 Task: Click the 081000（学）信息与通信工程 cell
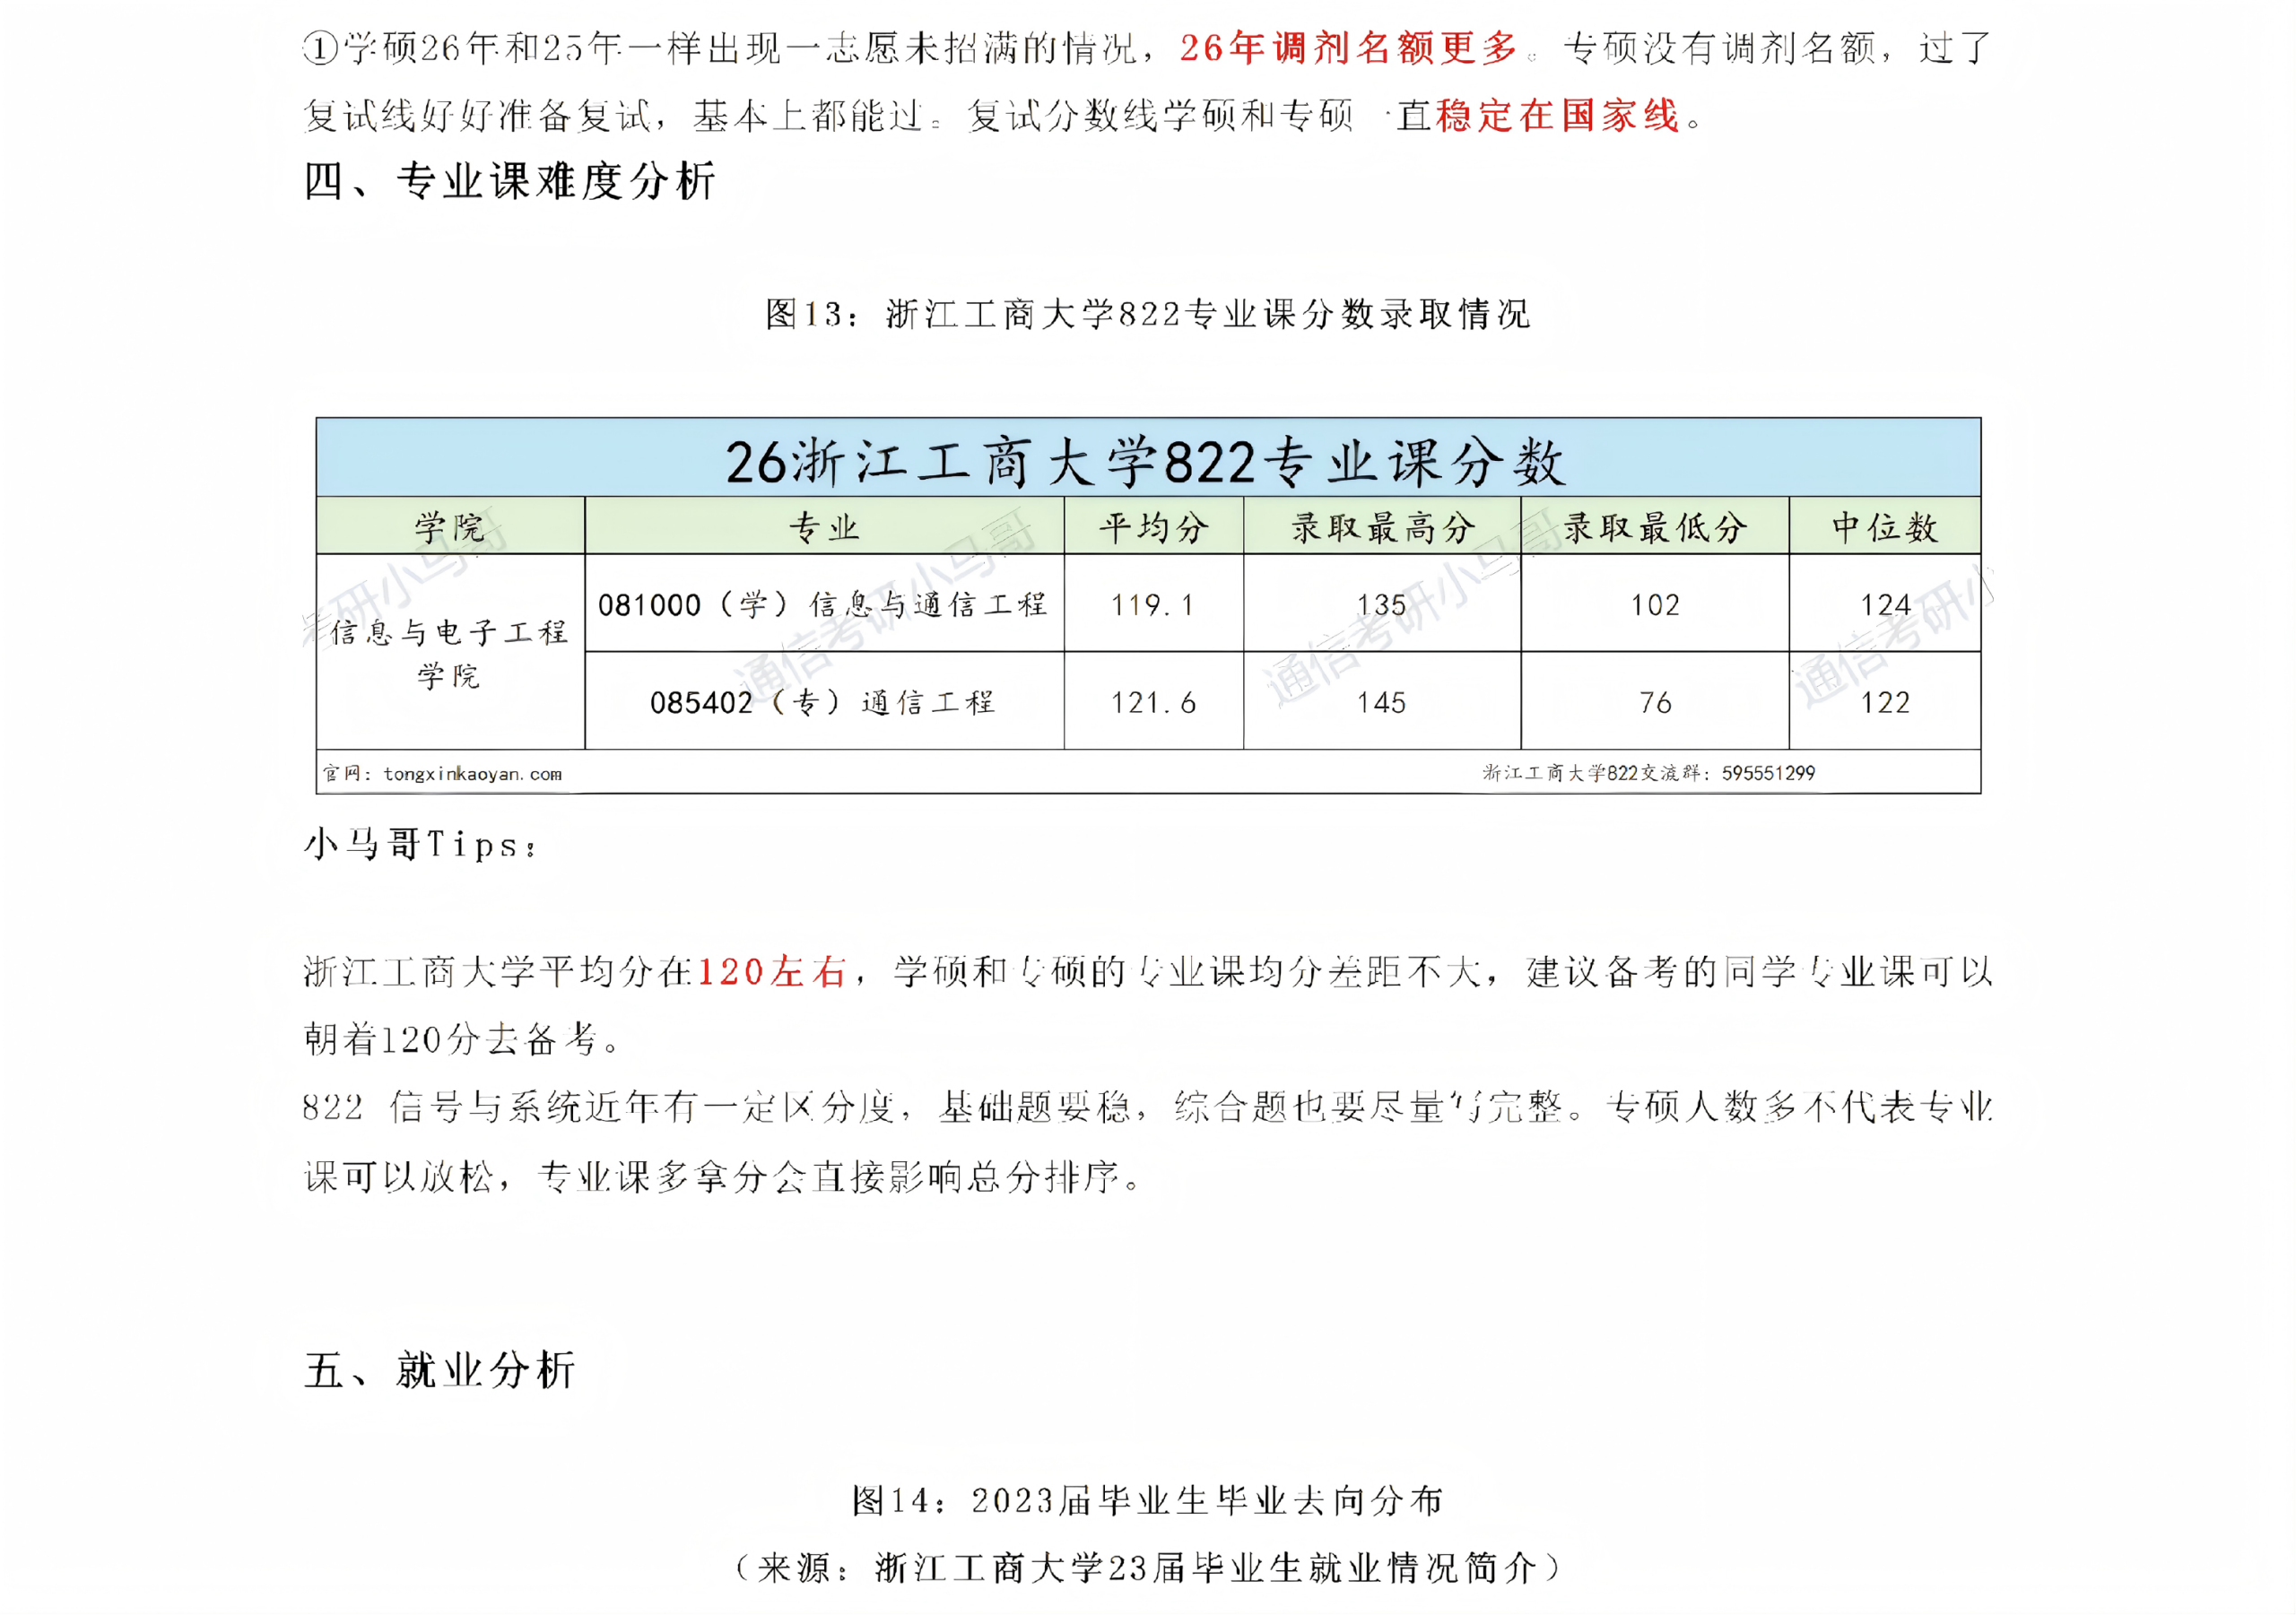(x=824, y=604)
